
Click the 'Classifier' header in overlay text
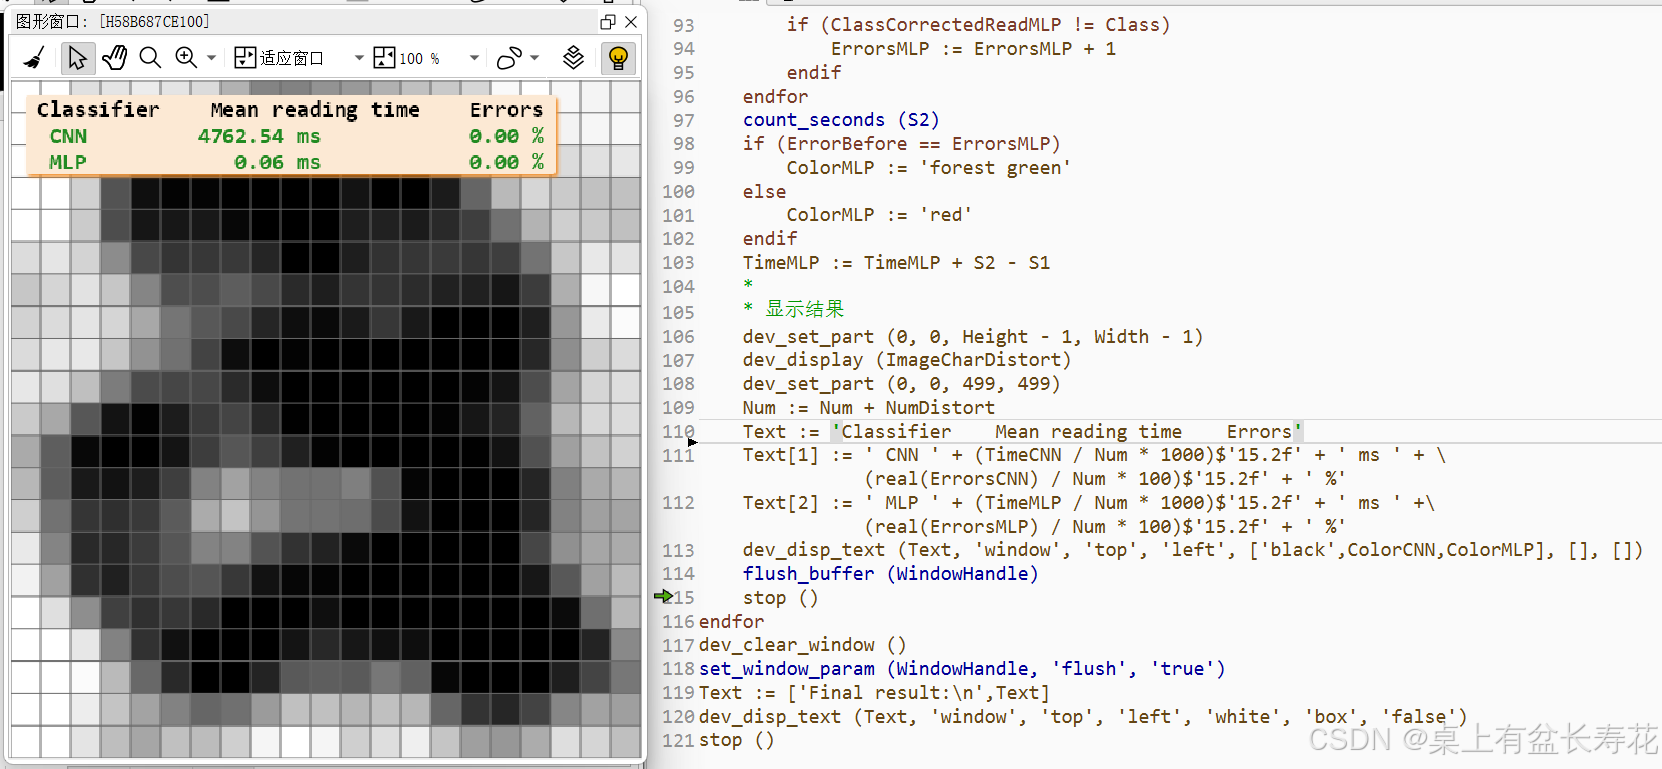(x=98, y=109)
